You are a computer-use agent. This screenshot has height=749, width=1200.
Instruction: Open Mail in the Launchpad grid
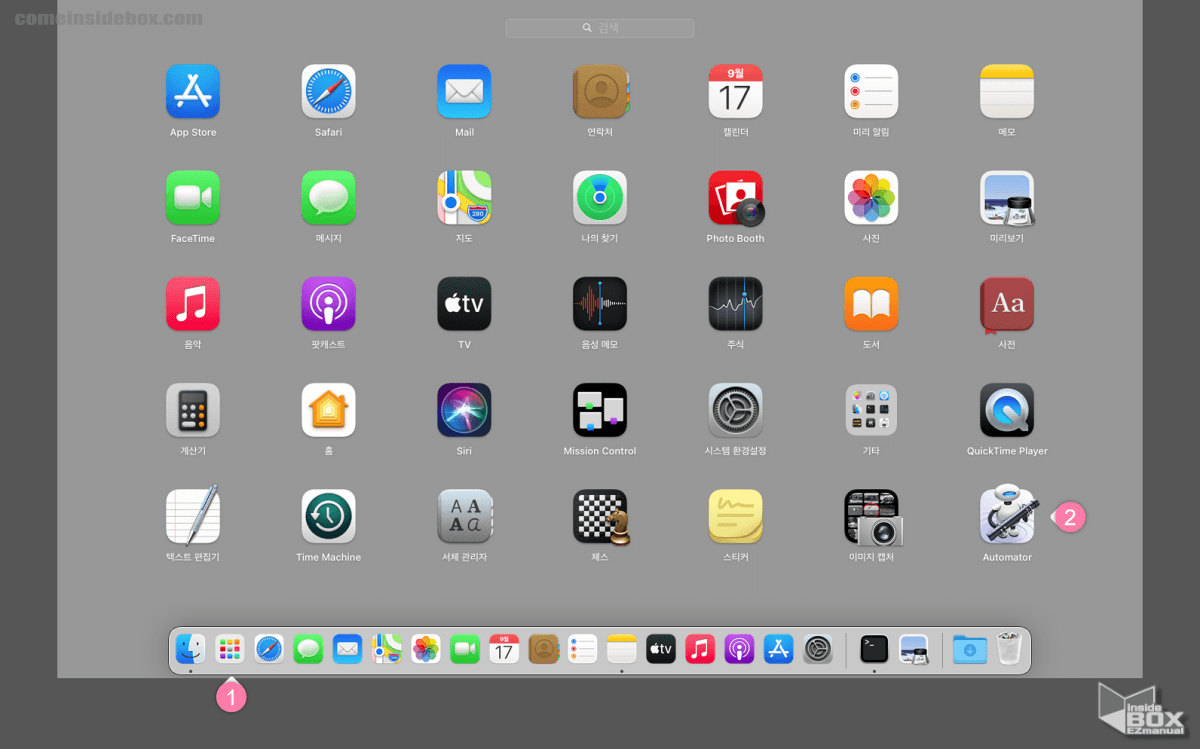pyautogui.click(x=464, y=92)
